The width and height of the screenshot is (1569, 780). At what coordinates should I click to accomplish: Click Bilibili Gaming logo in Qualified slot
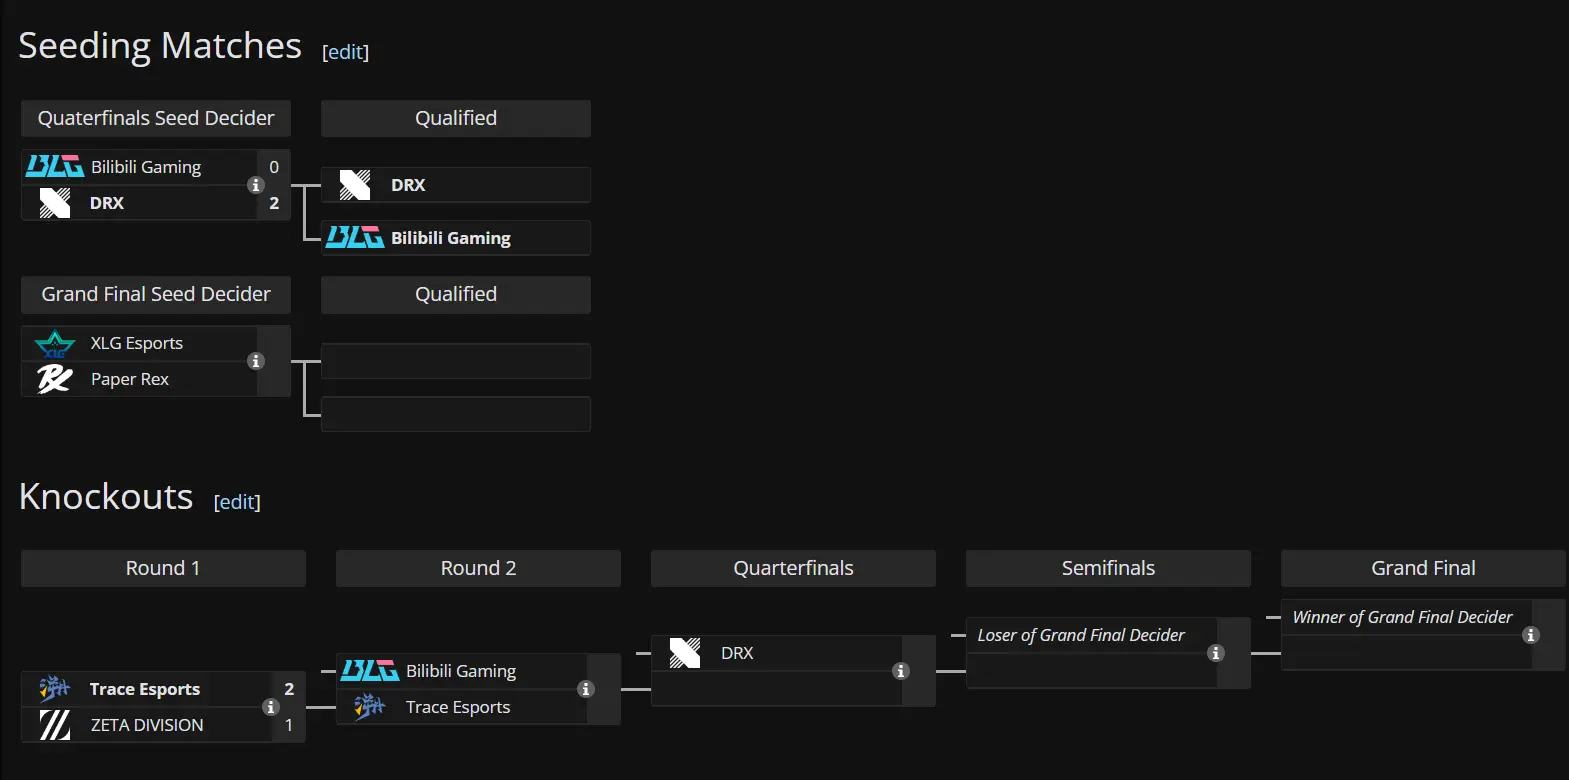(355, 238)
